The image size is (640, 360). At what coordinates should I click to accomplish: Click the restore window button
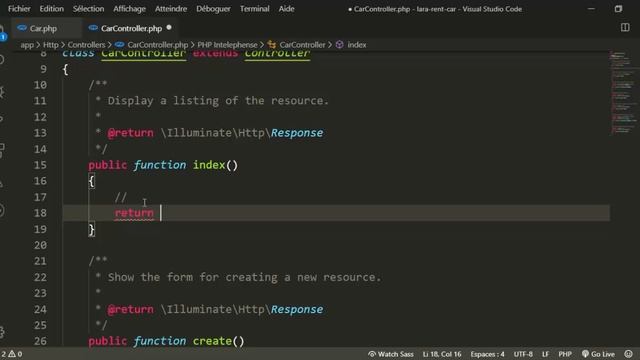(618, 9)
